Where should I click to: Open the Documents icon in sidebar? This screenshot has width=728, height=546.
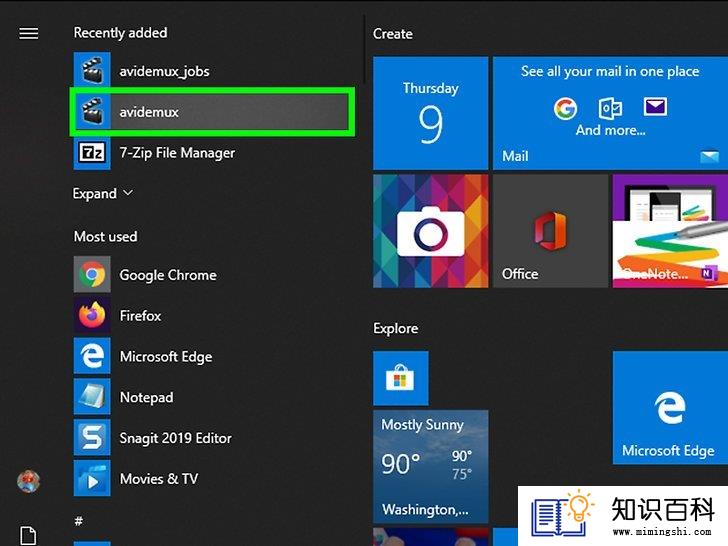28,535
